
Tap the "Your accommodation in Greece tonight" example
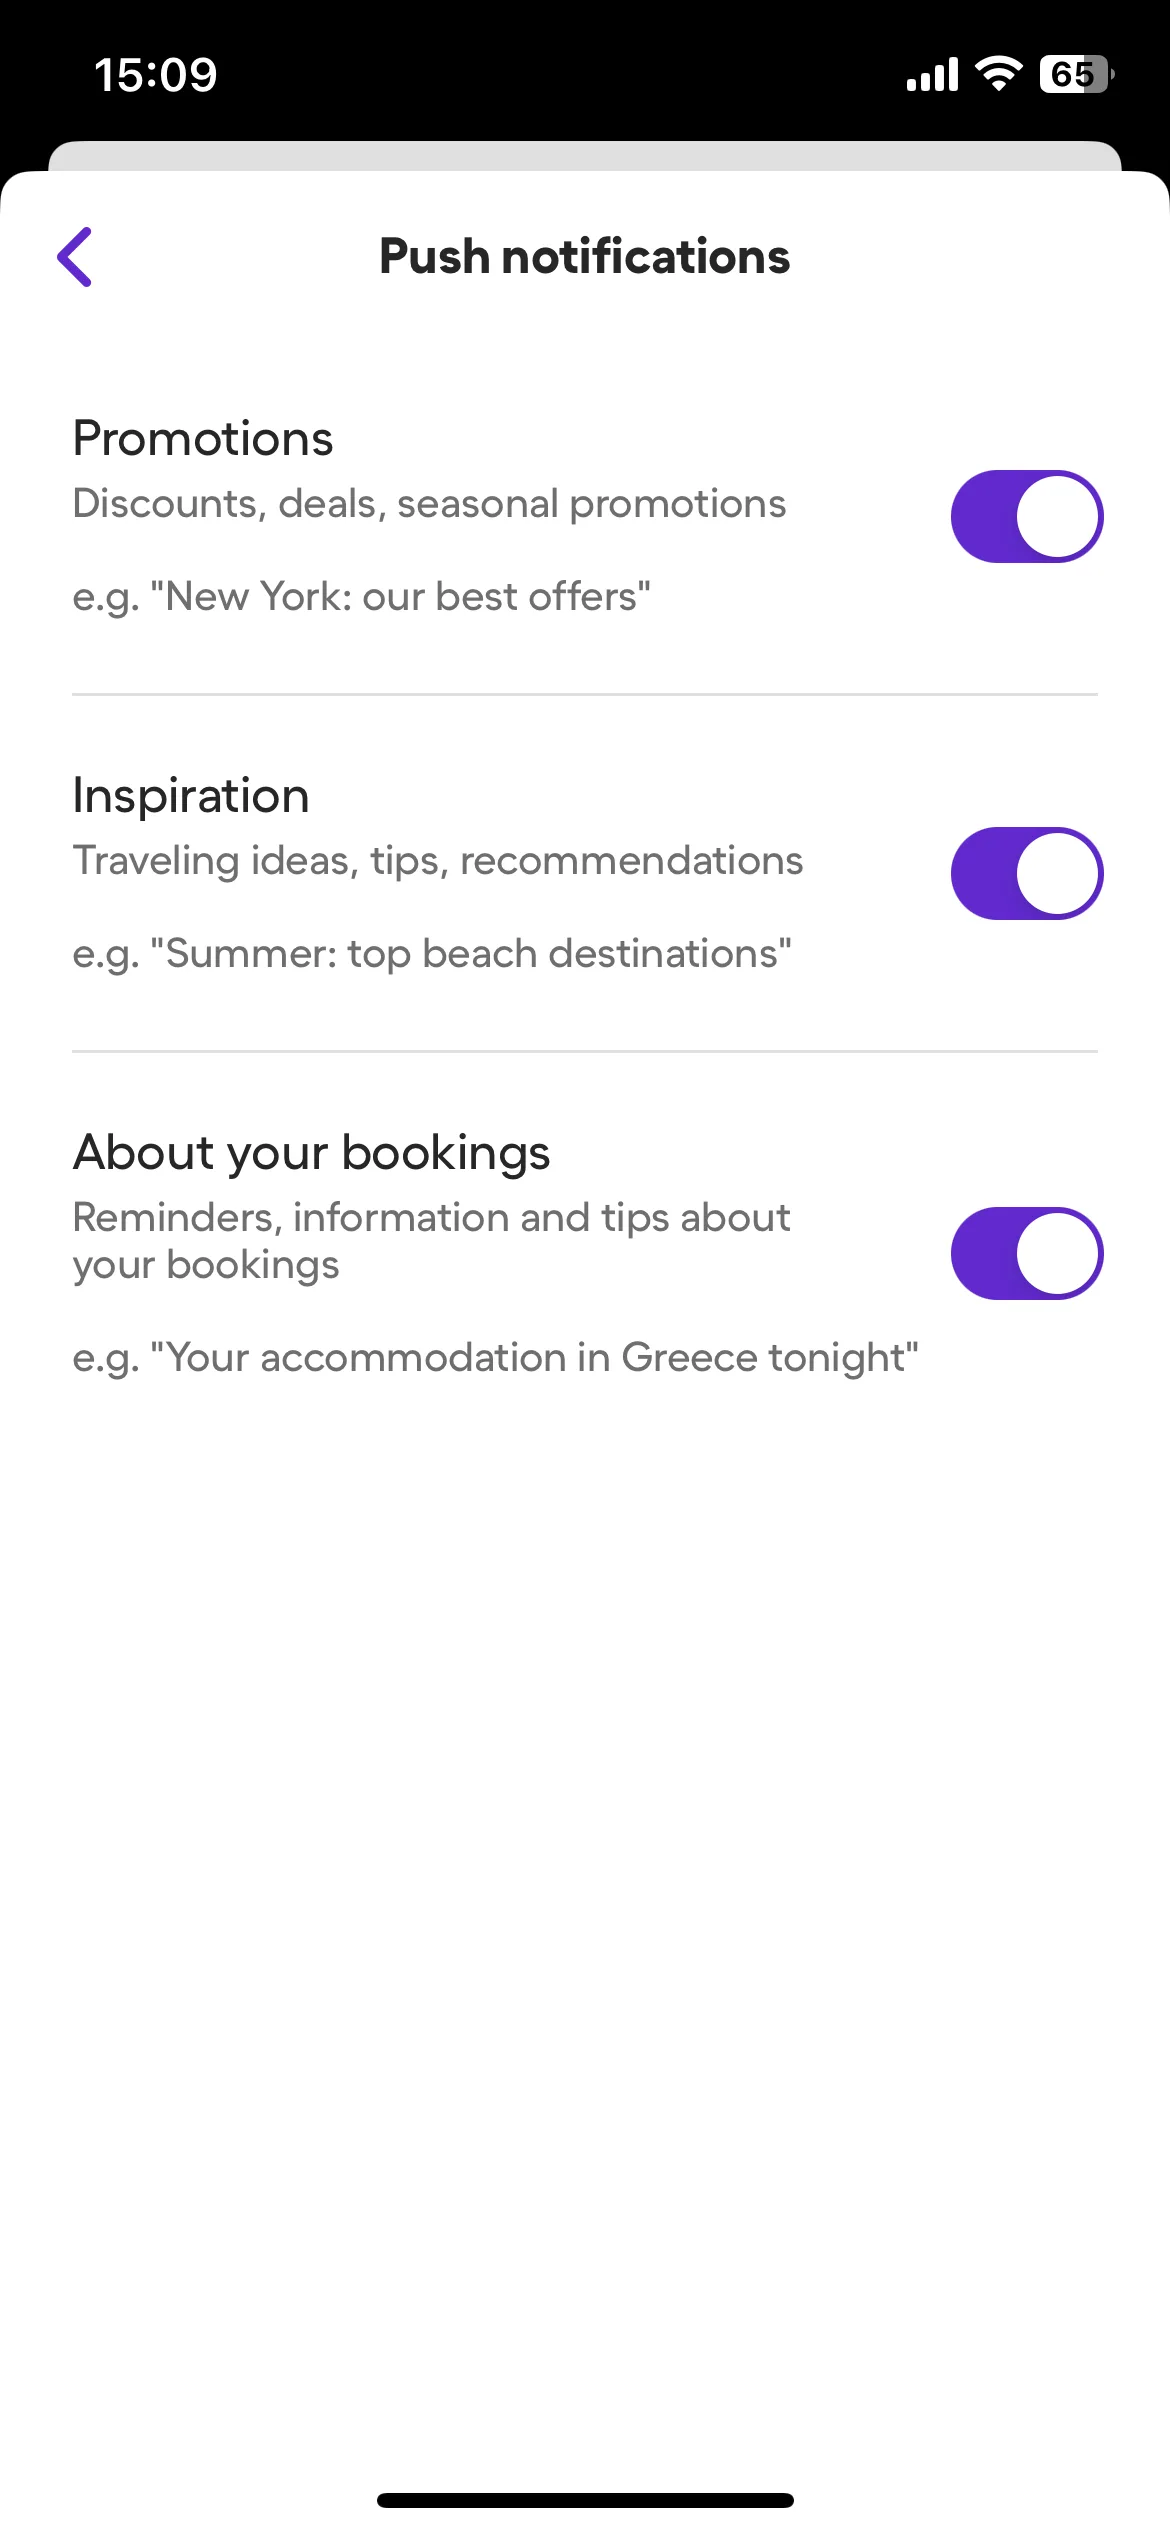point(495,1358)
